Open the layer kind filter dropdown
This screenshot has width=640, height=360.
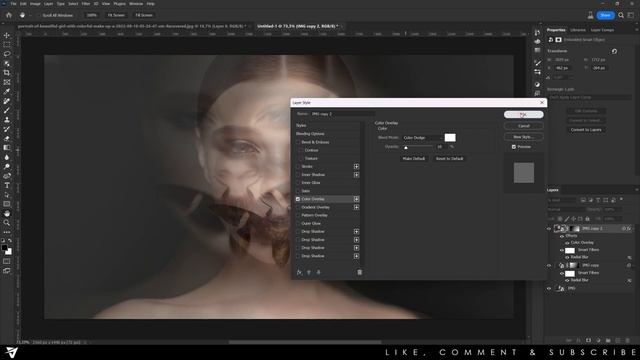[562, 200]
